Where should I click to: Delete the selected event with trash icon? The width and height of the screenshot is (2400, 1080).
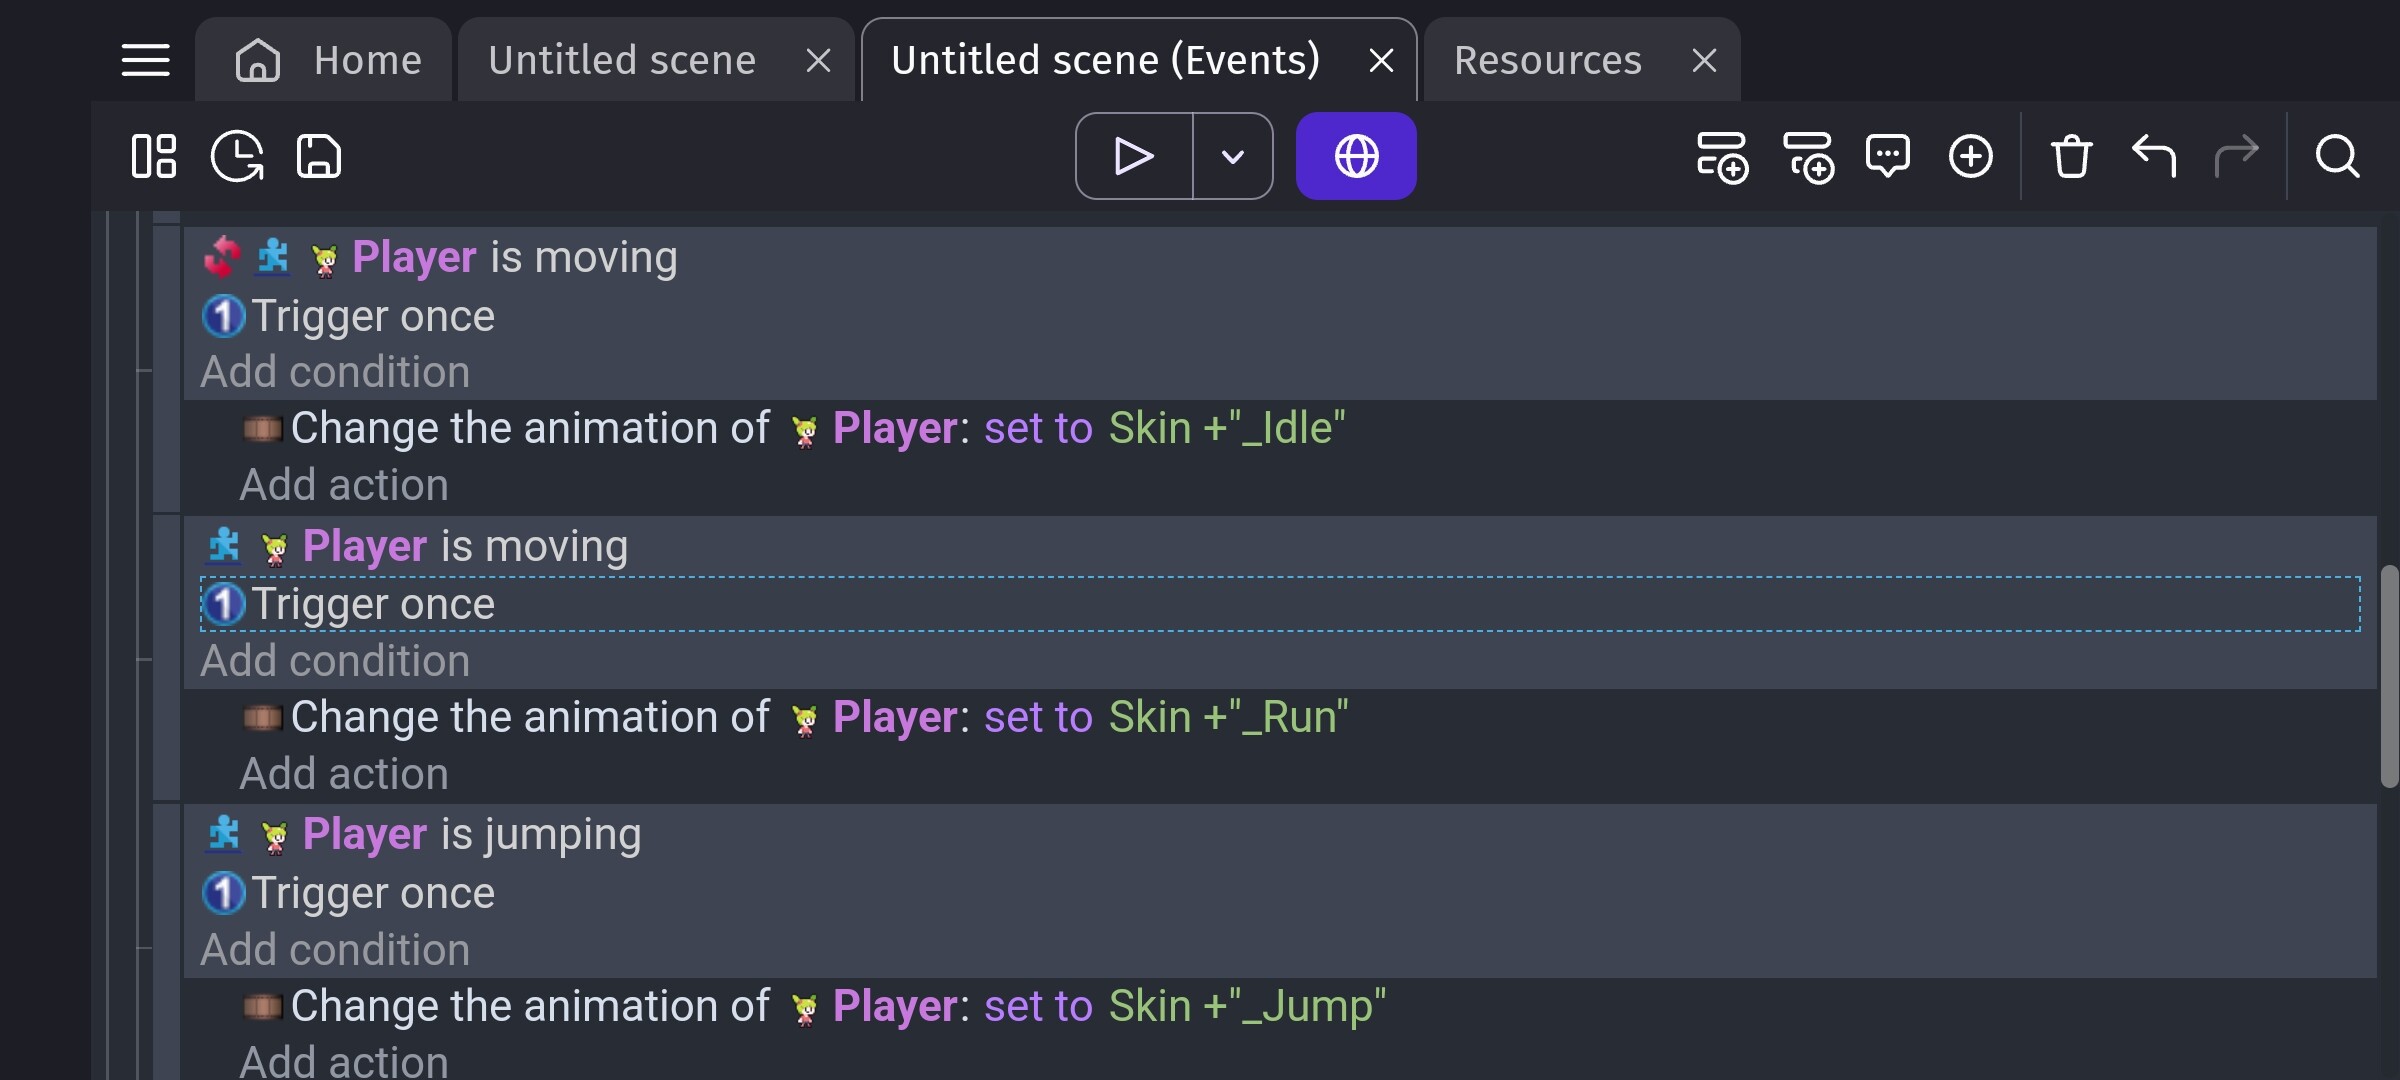pyautogui.click(x=2071, y=156)
